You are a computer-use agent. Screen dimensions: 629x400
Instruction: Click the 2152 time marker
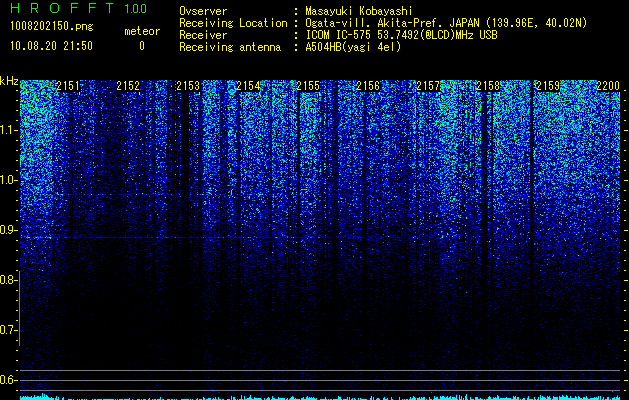[128, 86]
